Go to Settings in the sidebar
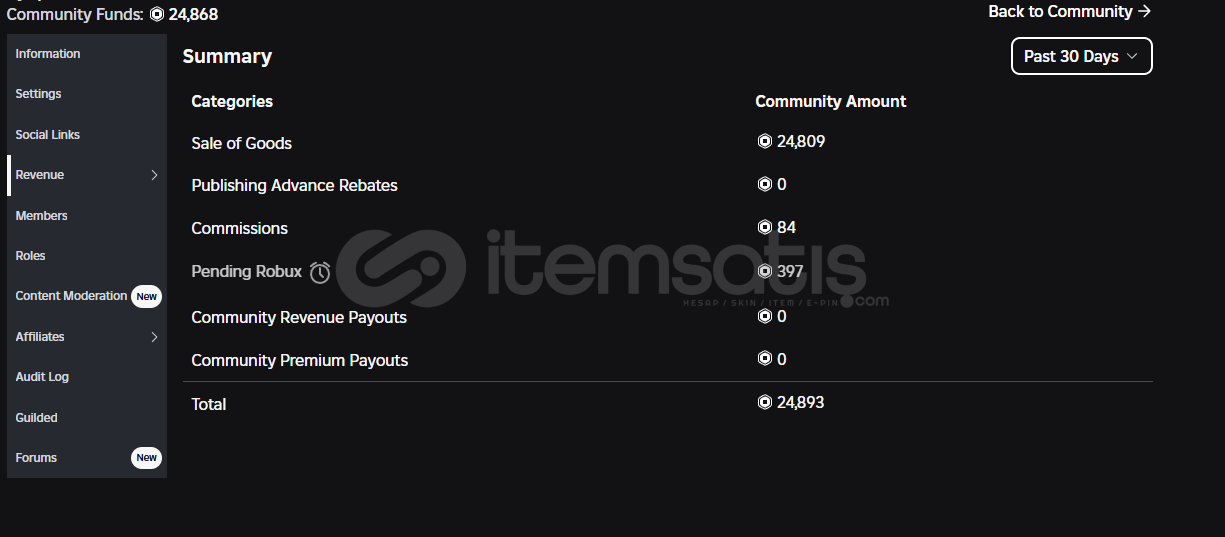The height and width of the screenshot is (537, 1225). point(87,94)
